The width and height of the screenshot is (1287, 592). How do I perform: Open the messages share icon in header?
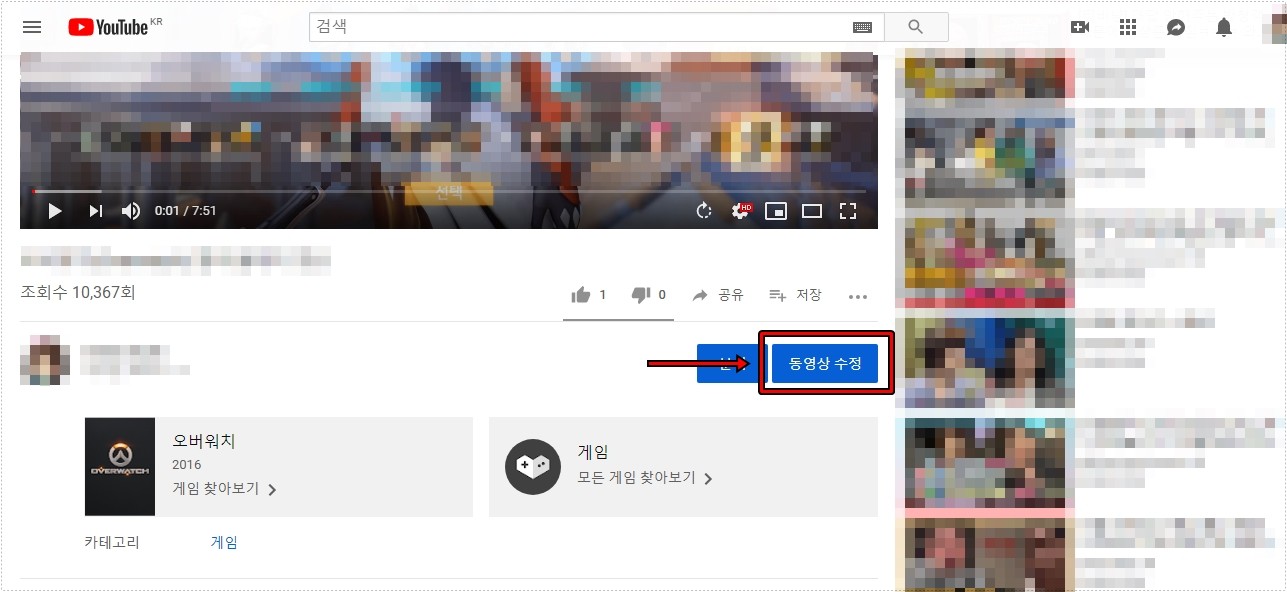tap(1176, 27)
